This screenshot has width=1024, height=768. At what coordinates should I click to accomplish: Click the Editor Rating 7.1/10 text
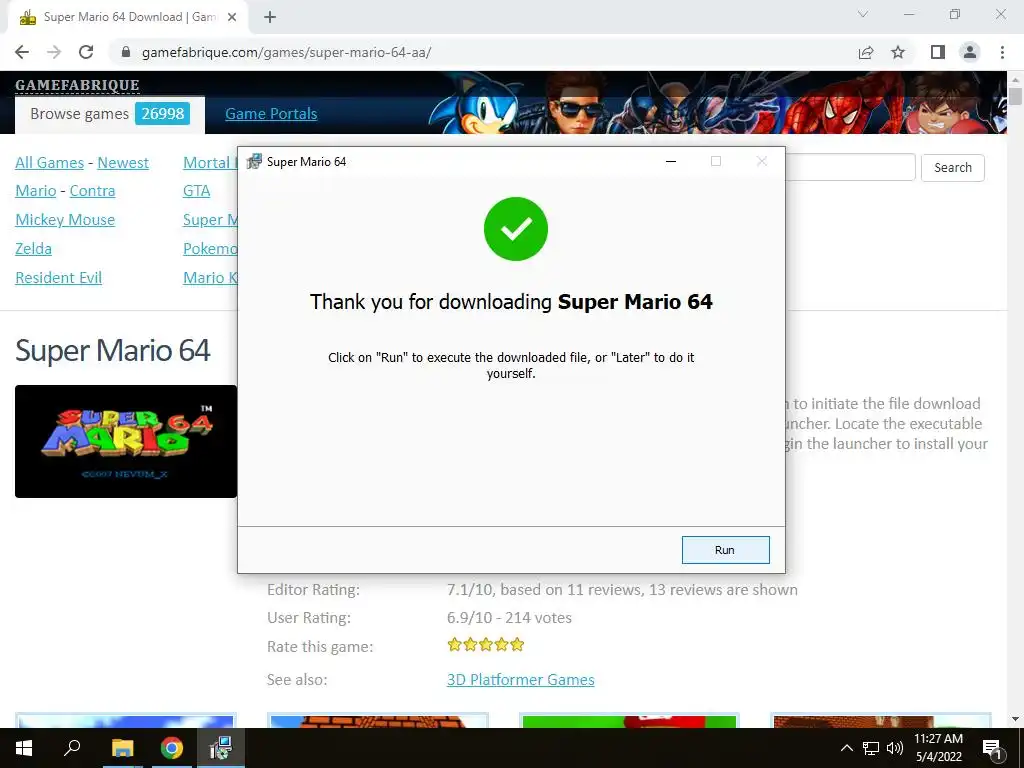622,590
